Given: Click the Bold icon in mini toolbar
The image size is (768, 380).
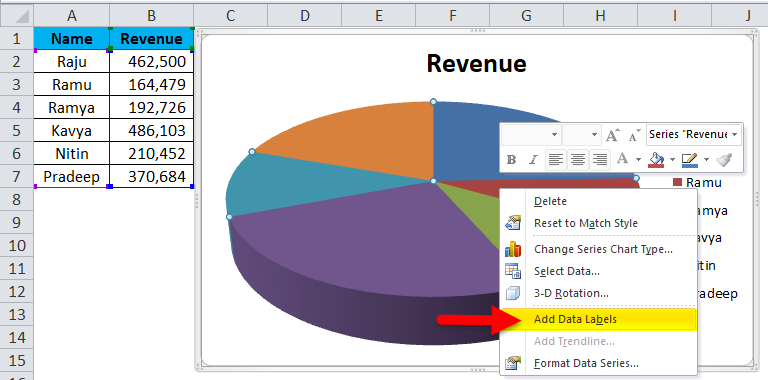Looking at the screenshot, I should [x=512, y=159].
